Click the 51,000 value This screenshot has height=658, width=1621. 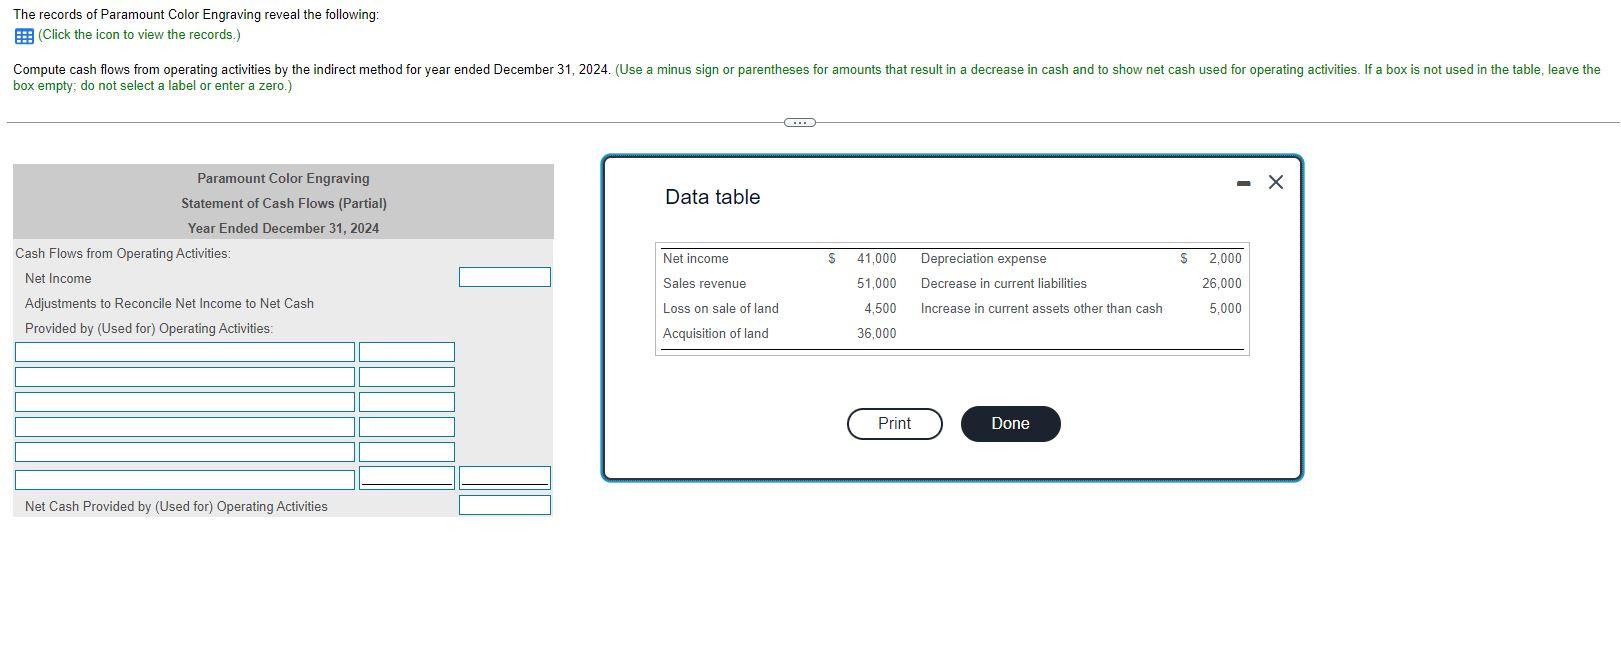[x=876, y=284]
